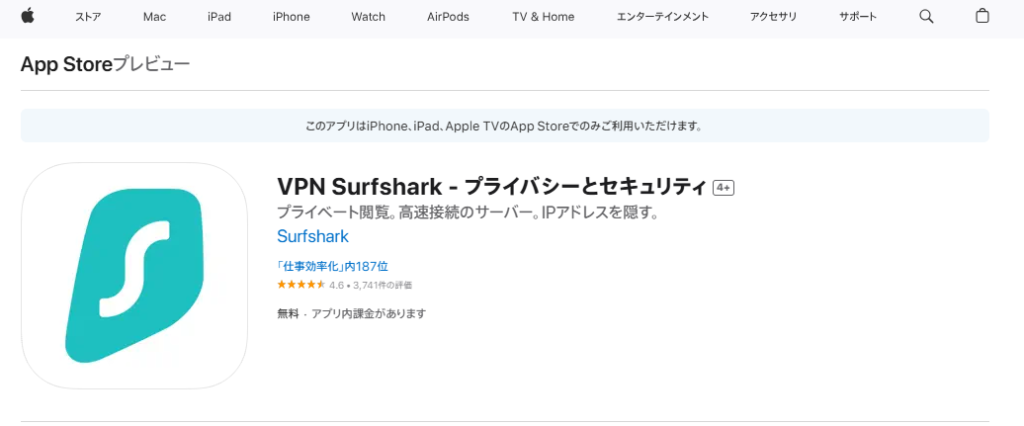Click the Apple logo icon
Screen dimensions: 1024x426
click(27, 16)
